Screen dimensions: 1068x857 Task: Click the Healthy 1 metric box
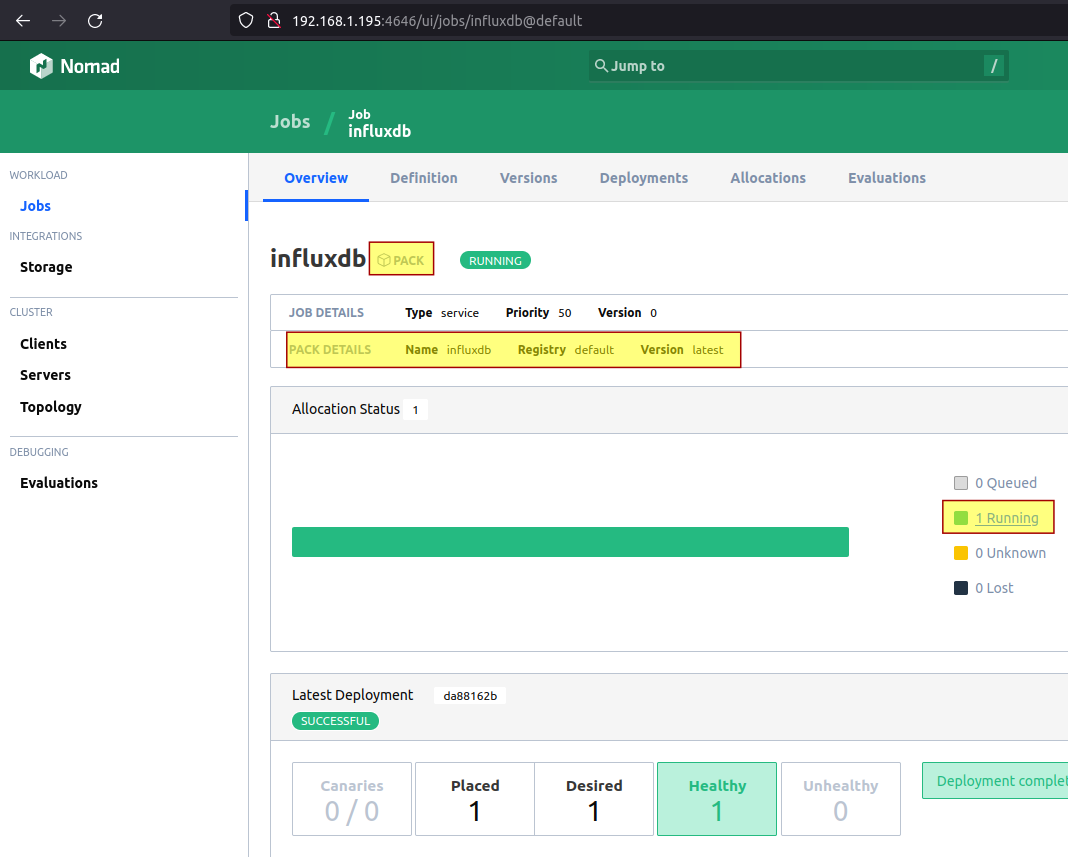coord(717,799)
